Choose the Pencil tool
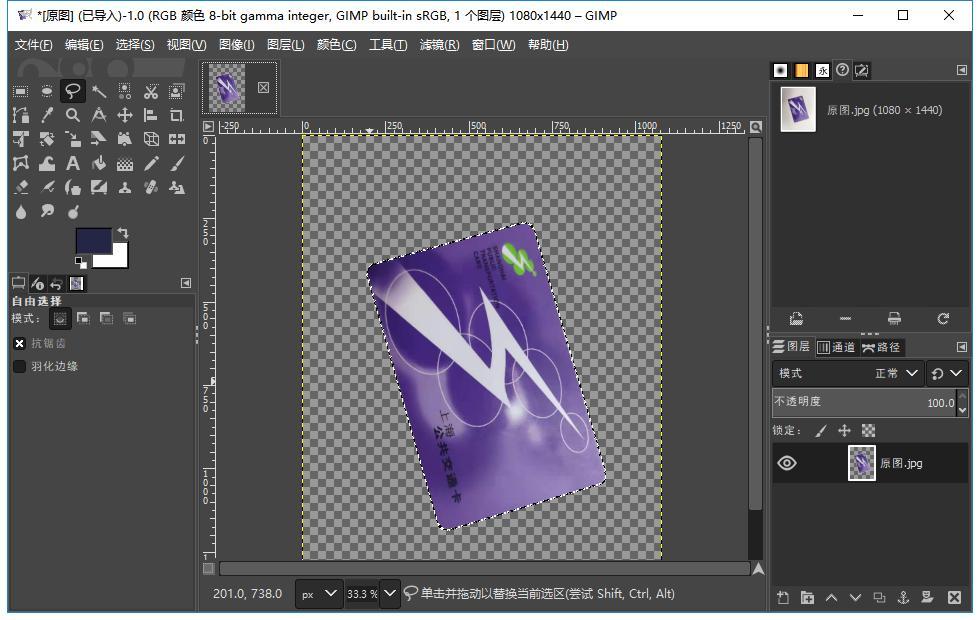This screenshot has height=620, width=980. coord(151,163)
